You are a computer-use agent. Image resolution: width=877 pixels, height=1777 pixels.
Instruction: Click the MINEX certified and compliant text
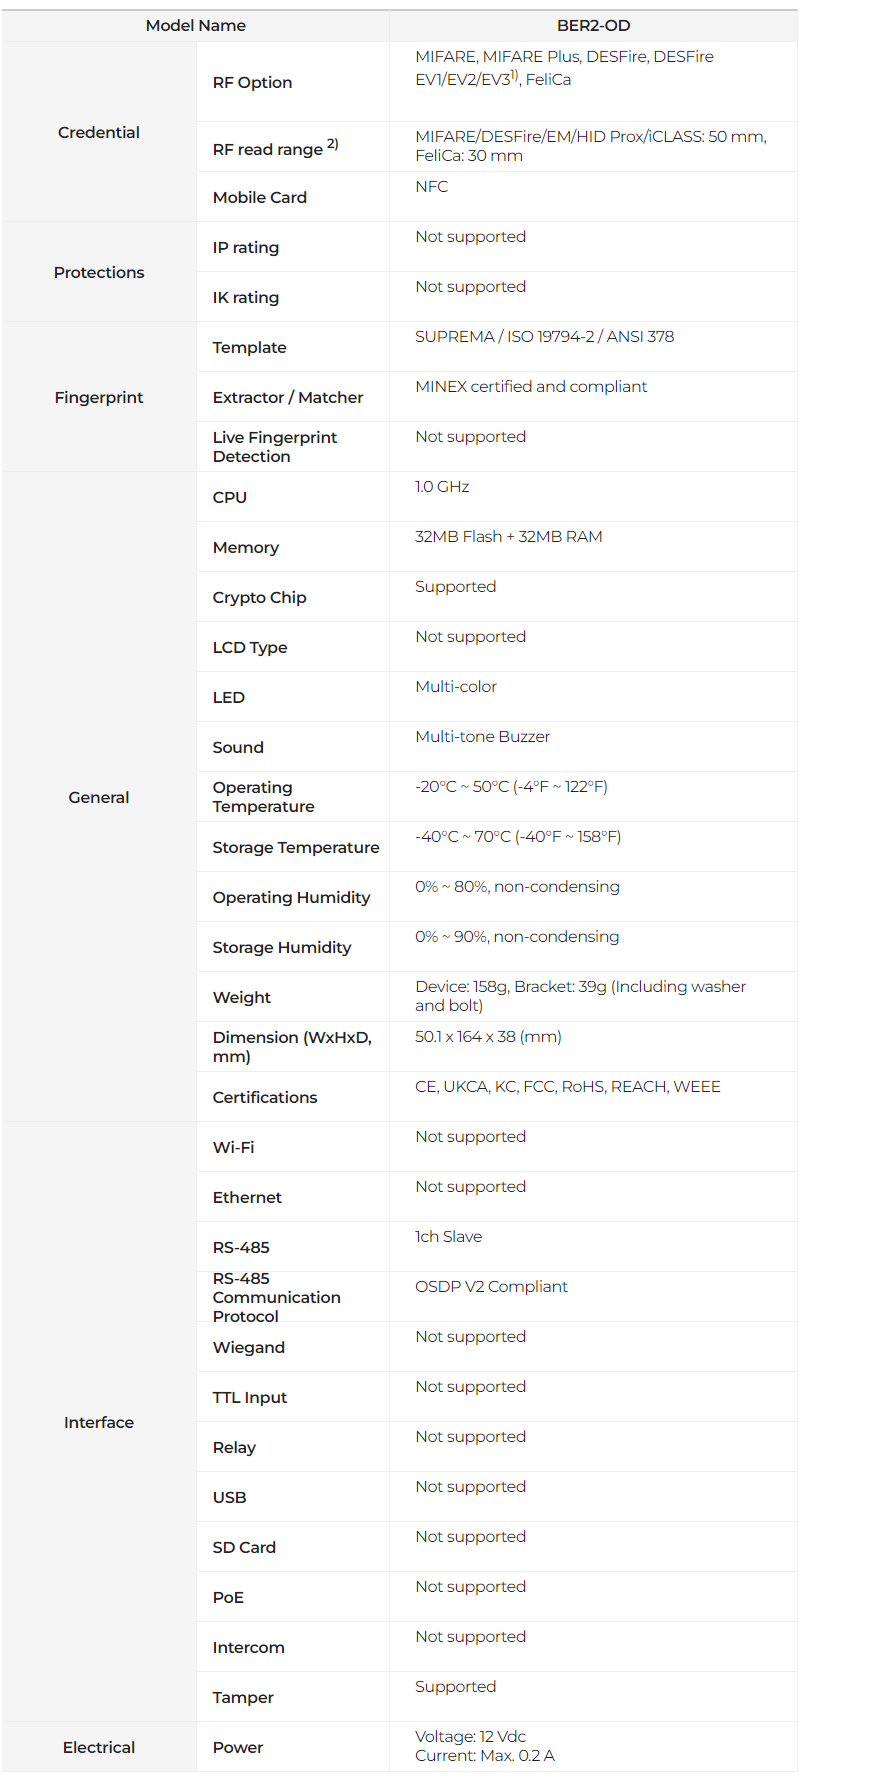pos(531,387)
